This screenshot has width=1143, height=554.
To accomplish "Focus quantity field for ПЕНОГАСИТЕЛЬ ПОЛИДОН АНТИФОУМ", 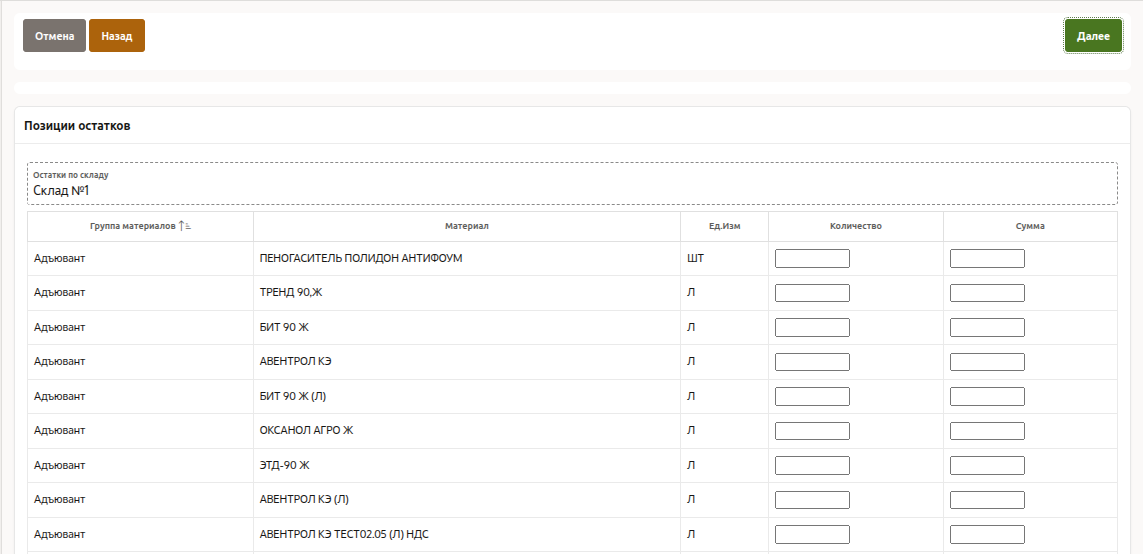I will pos(812,259).
